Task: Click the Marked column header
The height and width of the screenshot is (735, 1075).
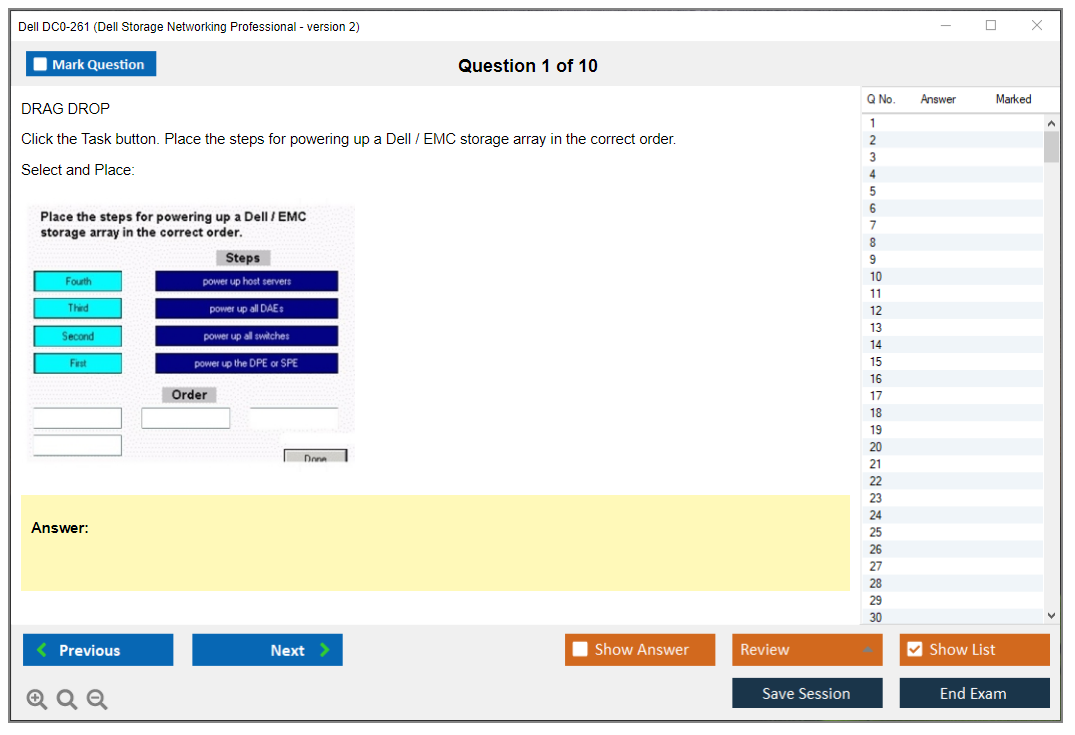Action: coord(1013,99)
